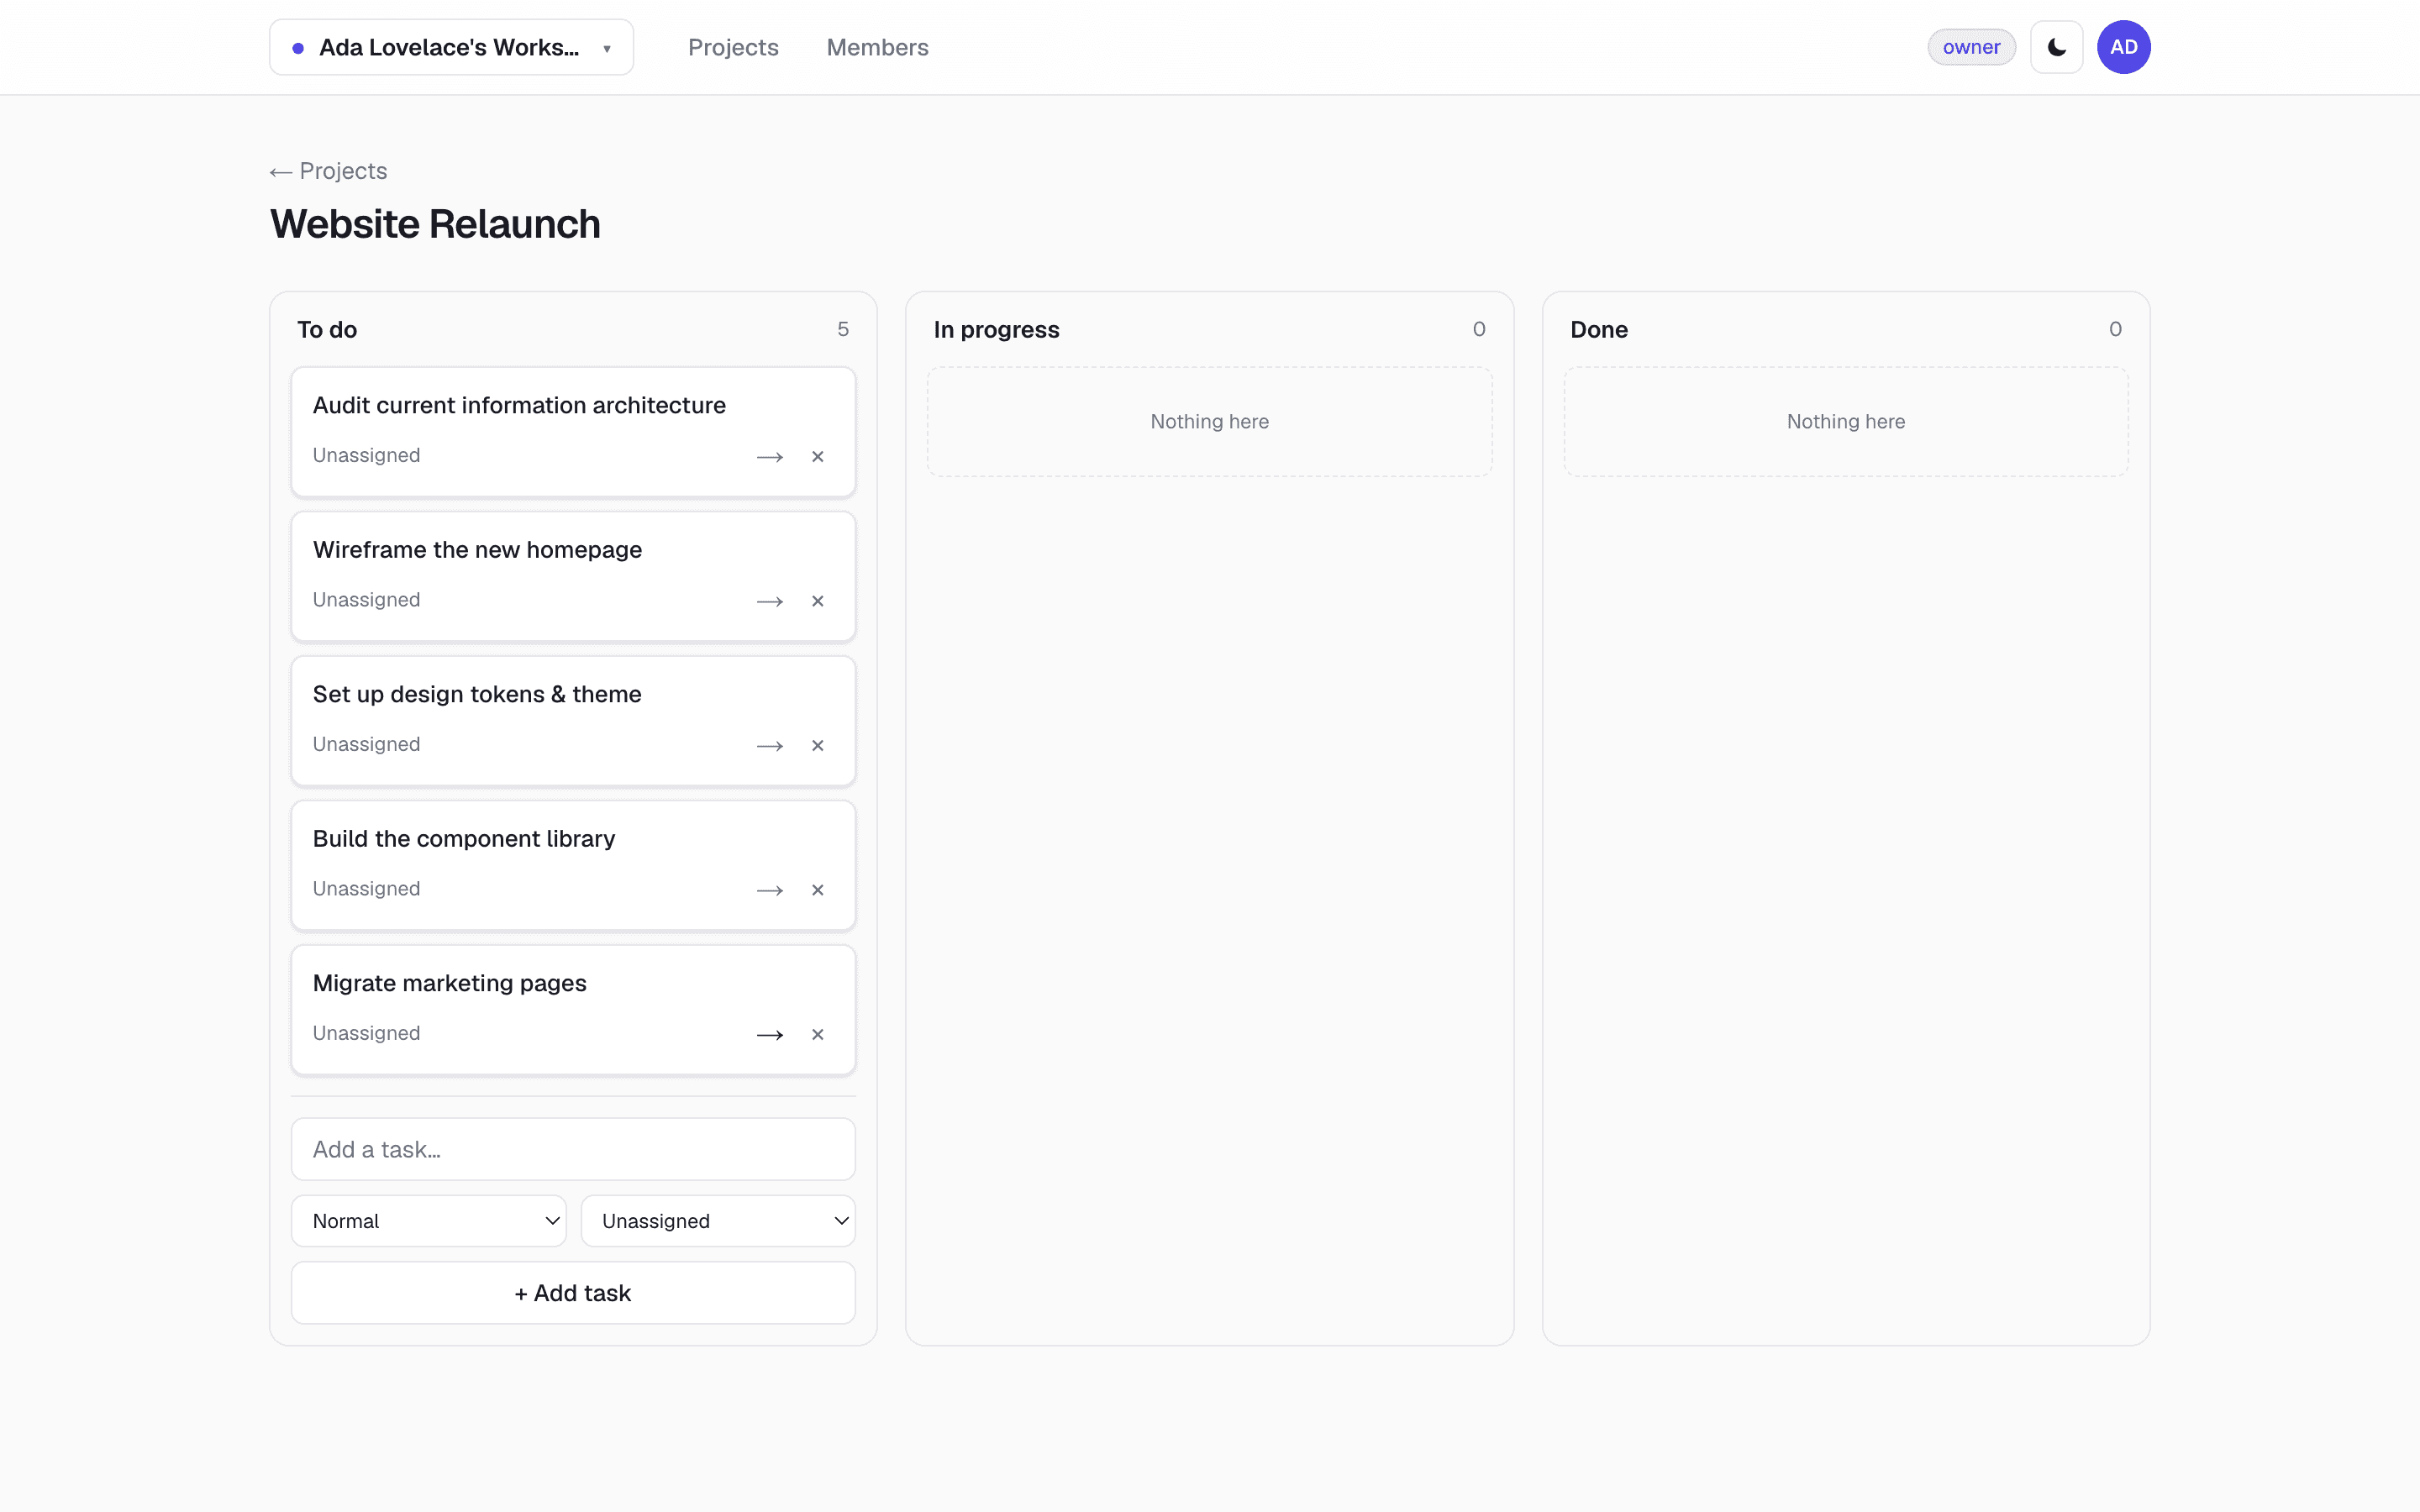Move 'Set up design tokens & theme' to next column
This screenshot has height=1512, width=2420.
click(769, 746)
